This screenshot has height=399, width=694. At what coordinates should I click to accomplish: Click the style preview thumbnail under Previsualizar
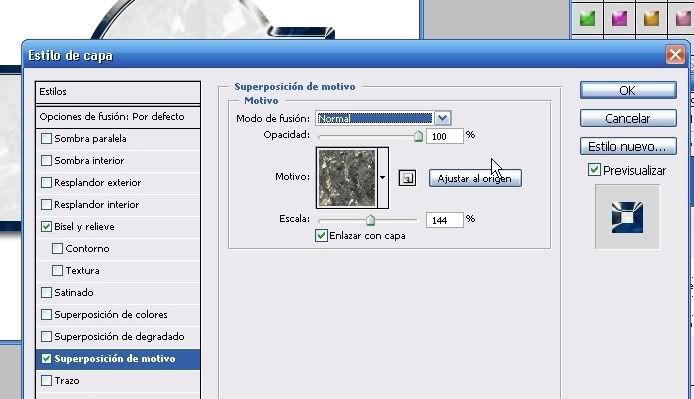627,217
